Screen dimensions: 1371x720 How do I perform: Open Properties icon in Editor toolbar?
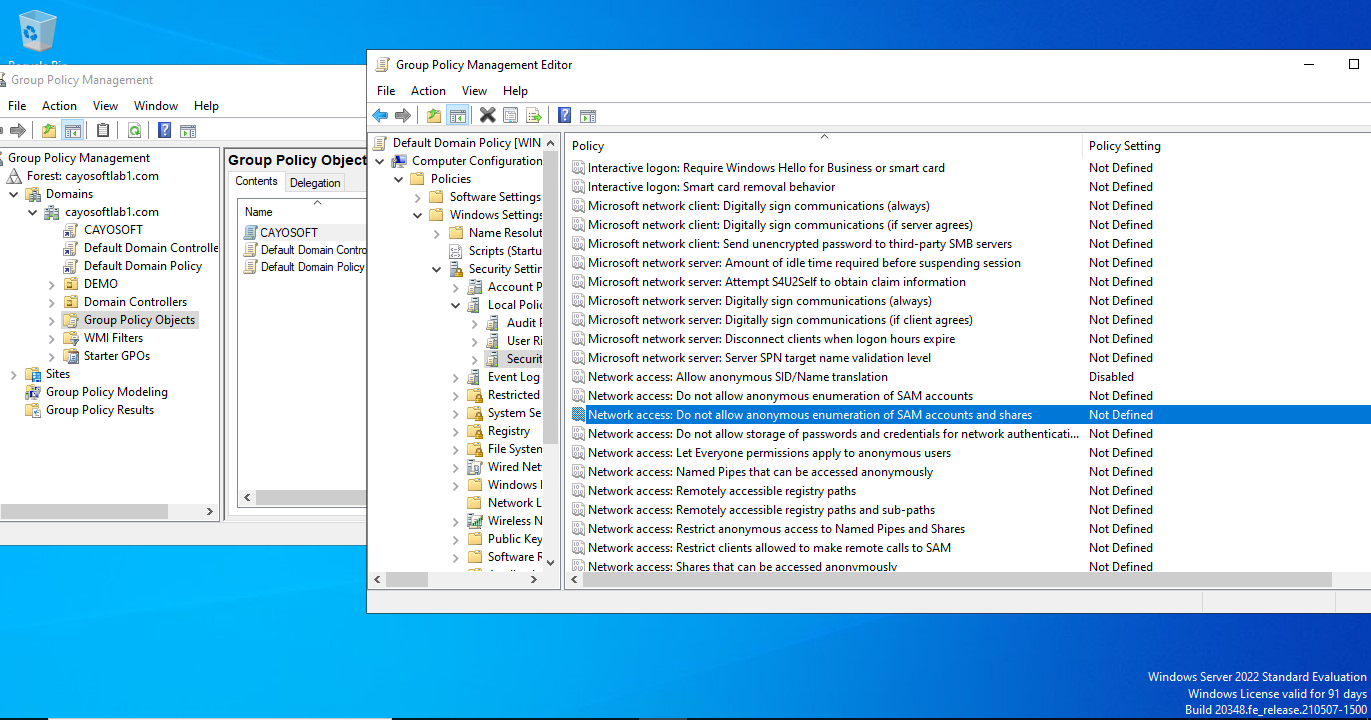tap(510, 116)
